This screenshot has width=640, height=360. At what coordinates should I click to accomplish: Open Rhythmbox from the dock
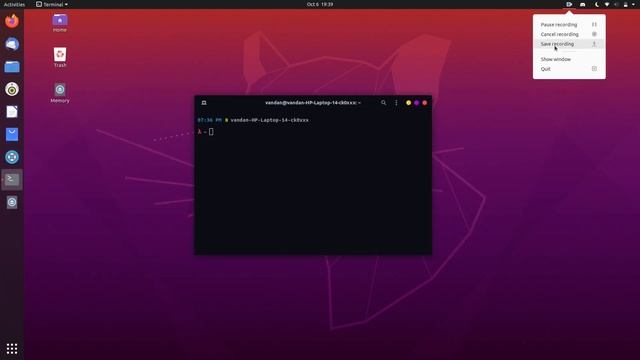click(12, 89)
